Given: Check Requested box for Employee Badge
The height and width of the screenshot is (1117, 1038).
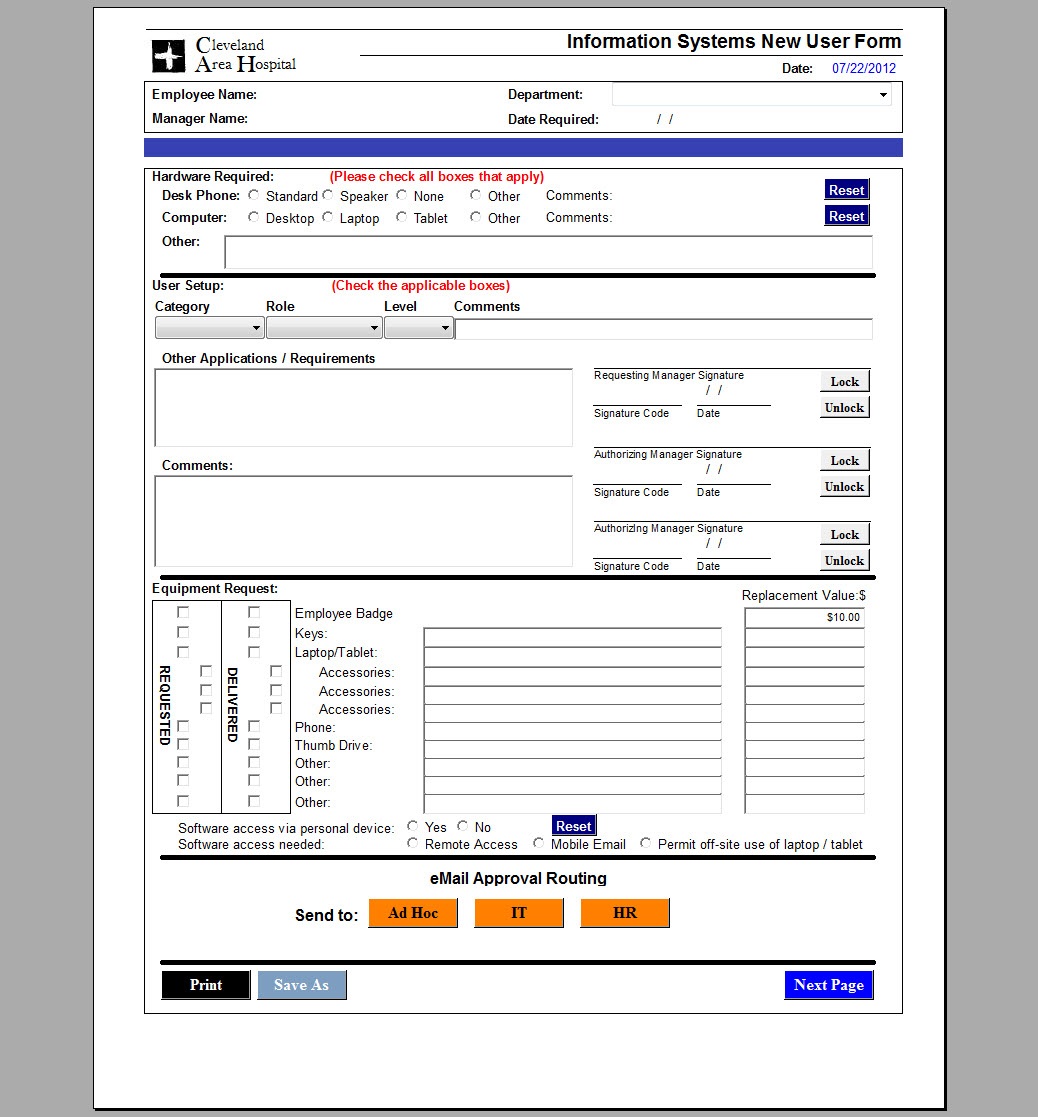Looking at the screenshot, I should (x=183, y=612).
